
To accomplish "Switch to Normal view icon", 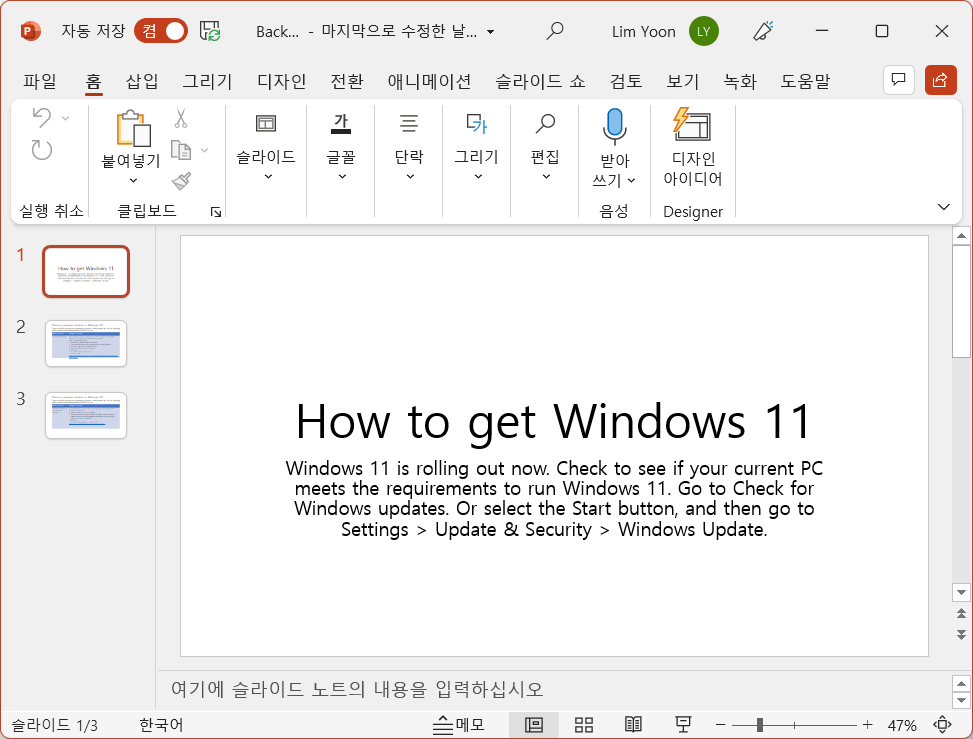I will point(534,725).
